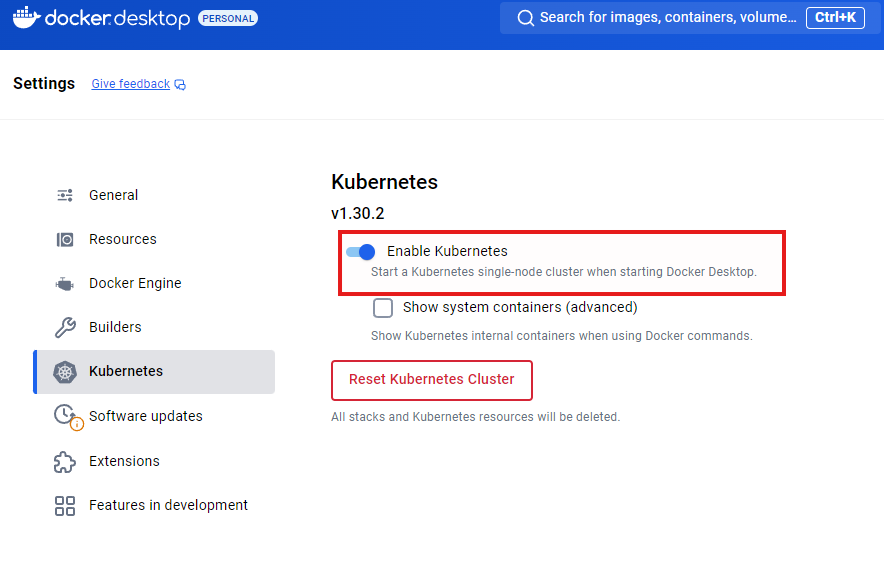Image resolution: width=884 pixels, height=572 pixels.
Task: Click the Docker Engine icon
Action: 65,284
